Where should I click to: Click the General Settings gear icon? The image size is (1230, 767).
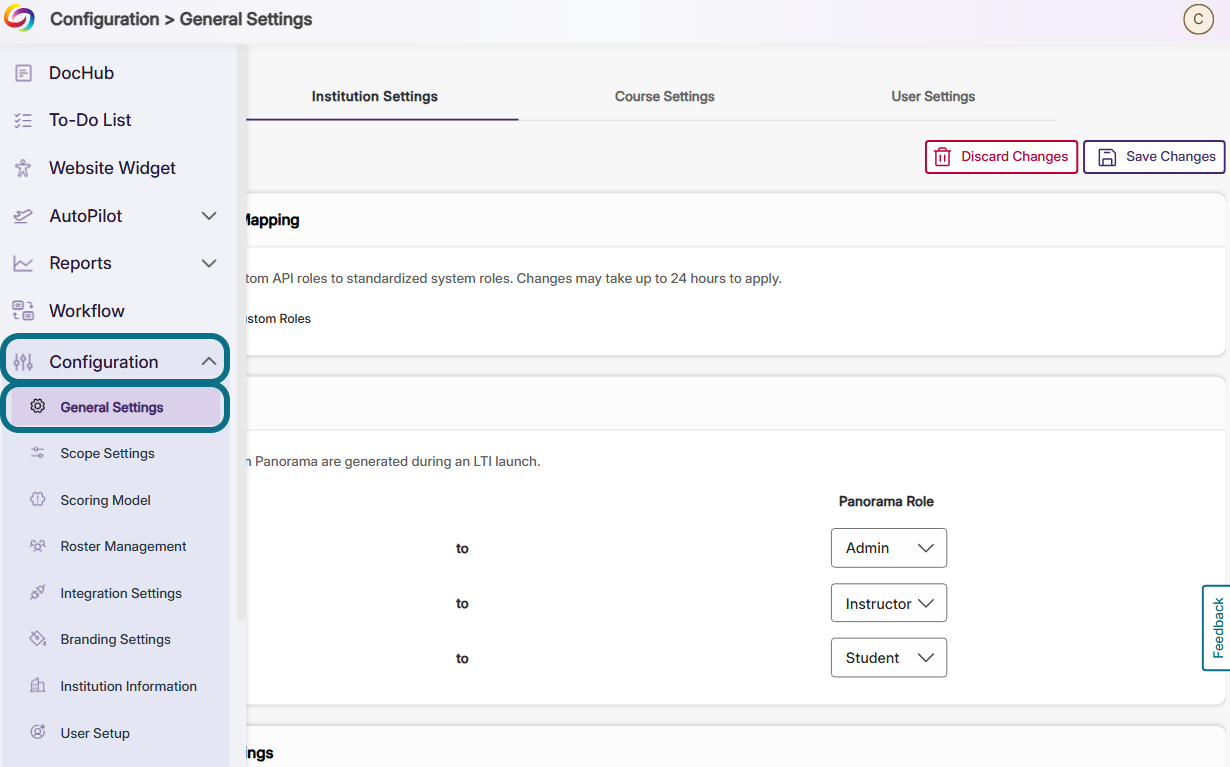pos(38,407)
